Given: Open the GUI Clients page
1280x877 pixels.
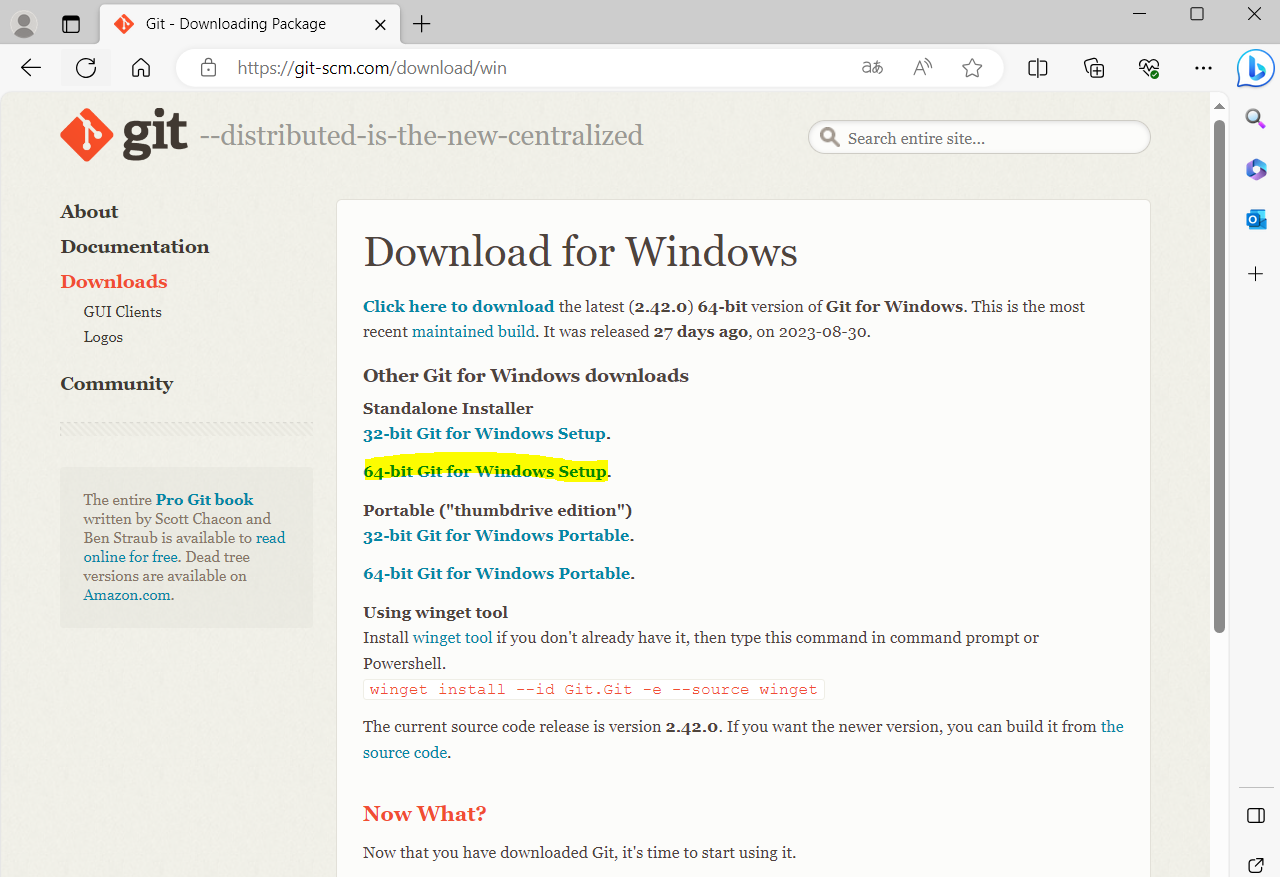Looking at the screenshot, I should [x=123, y=312].
